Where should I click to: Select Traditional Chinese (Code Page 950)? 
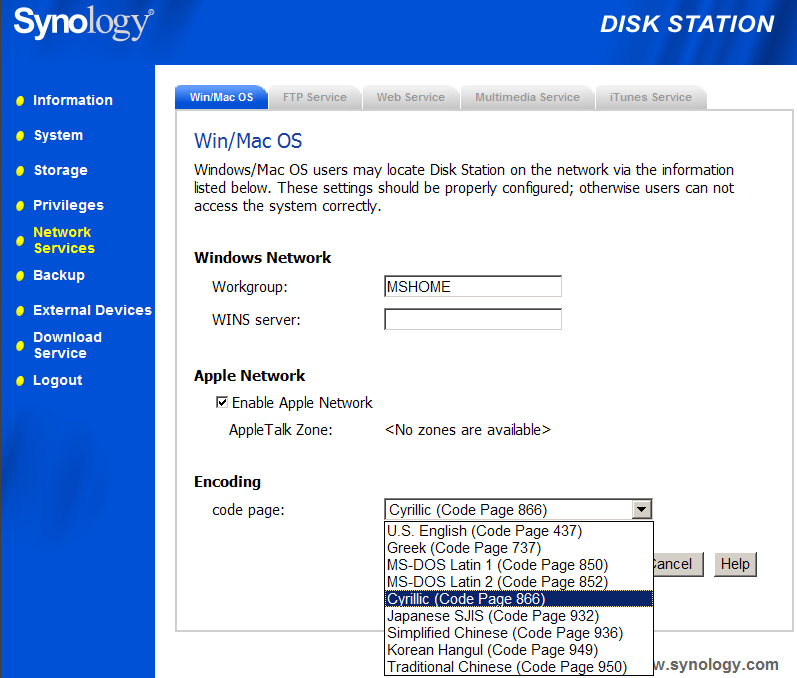519,667
